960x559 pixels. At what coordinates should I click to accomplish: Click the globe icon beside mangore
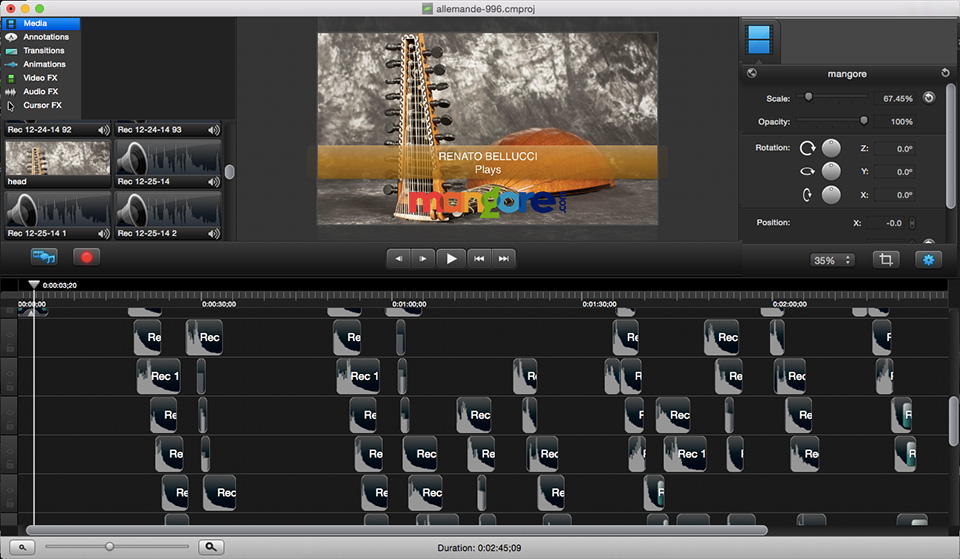752,73
